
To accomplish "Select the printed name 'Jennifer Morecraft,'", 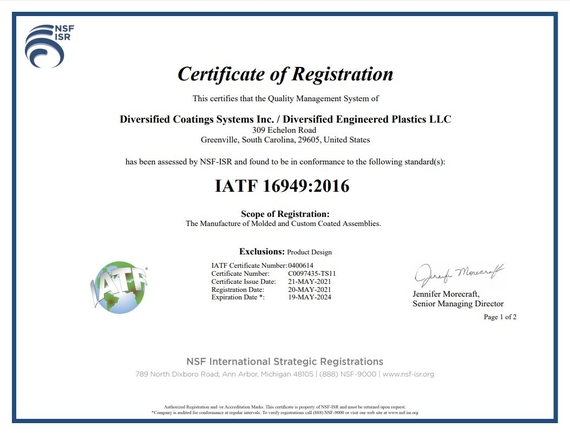I will (x=446, y=294).
